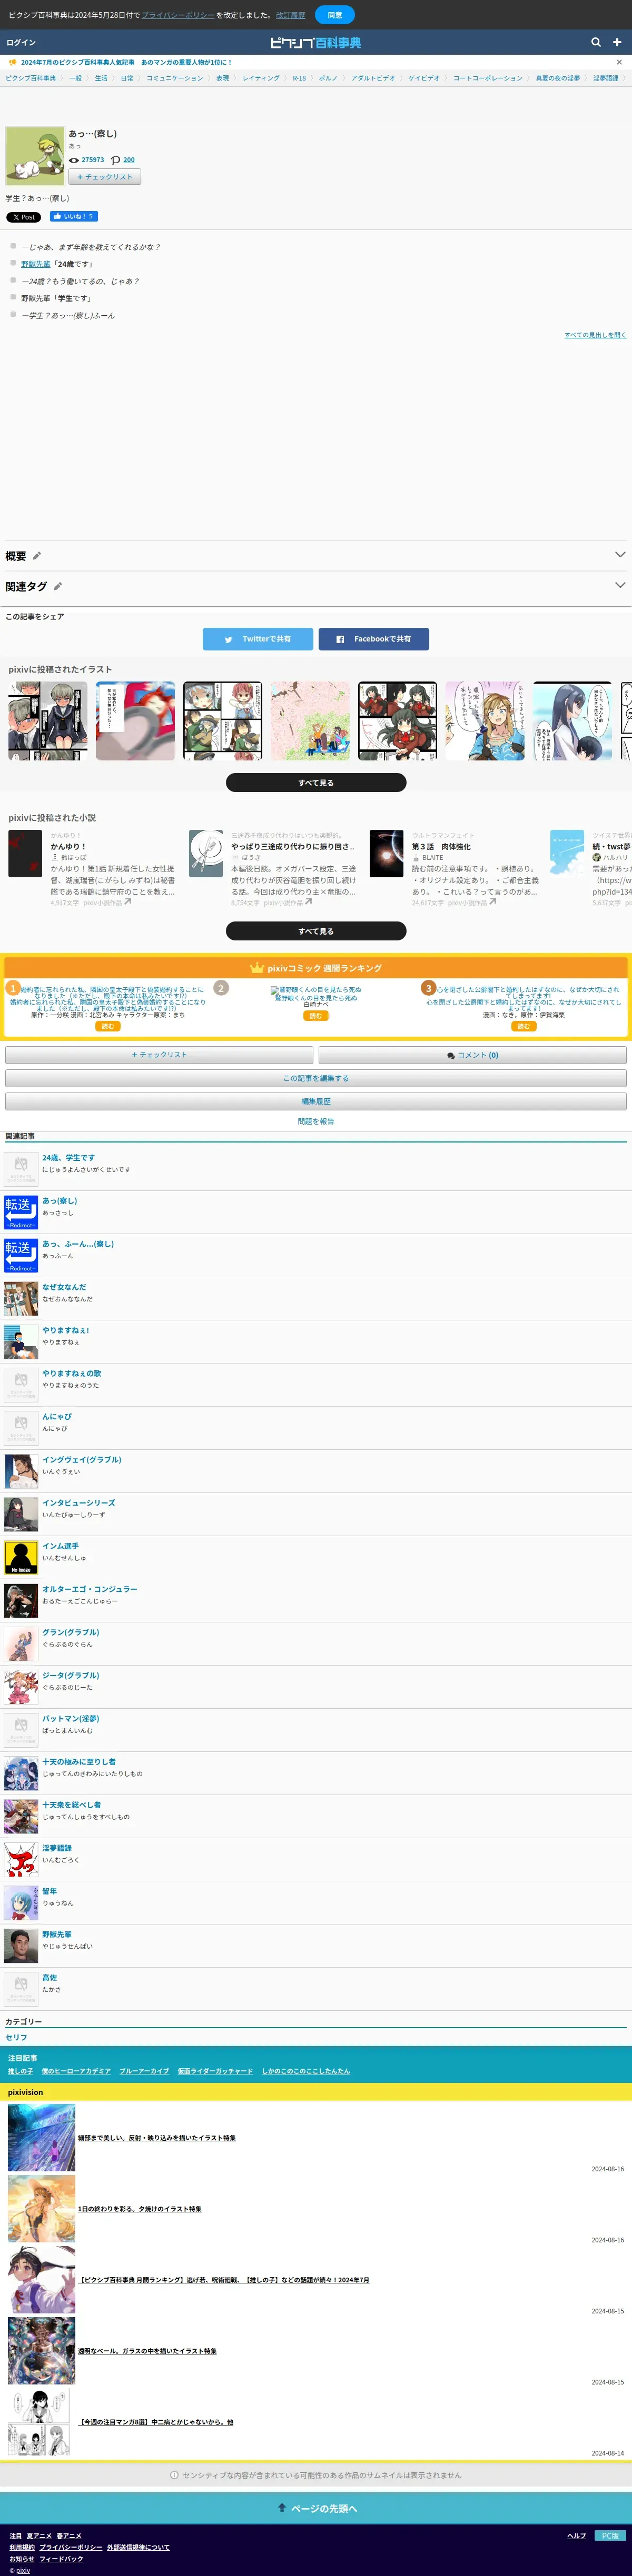Click すべて見る under illustrations
Viewport: 632px width, 2576px height.
click(x=316, y=783)
